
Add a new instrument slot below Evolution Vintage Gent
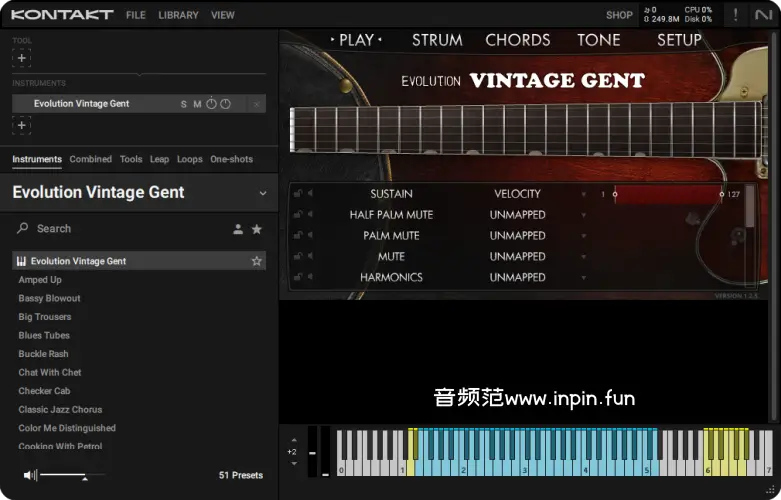coord(21,125)
